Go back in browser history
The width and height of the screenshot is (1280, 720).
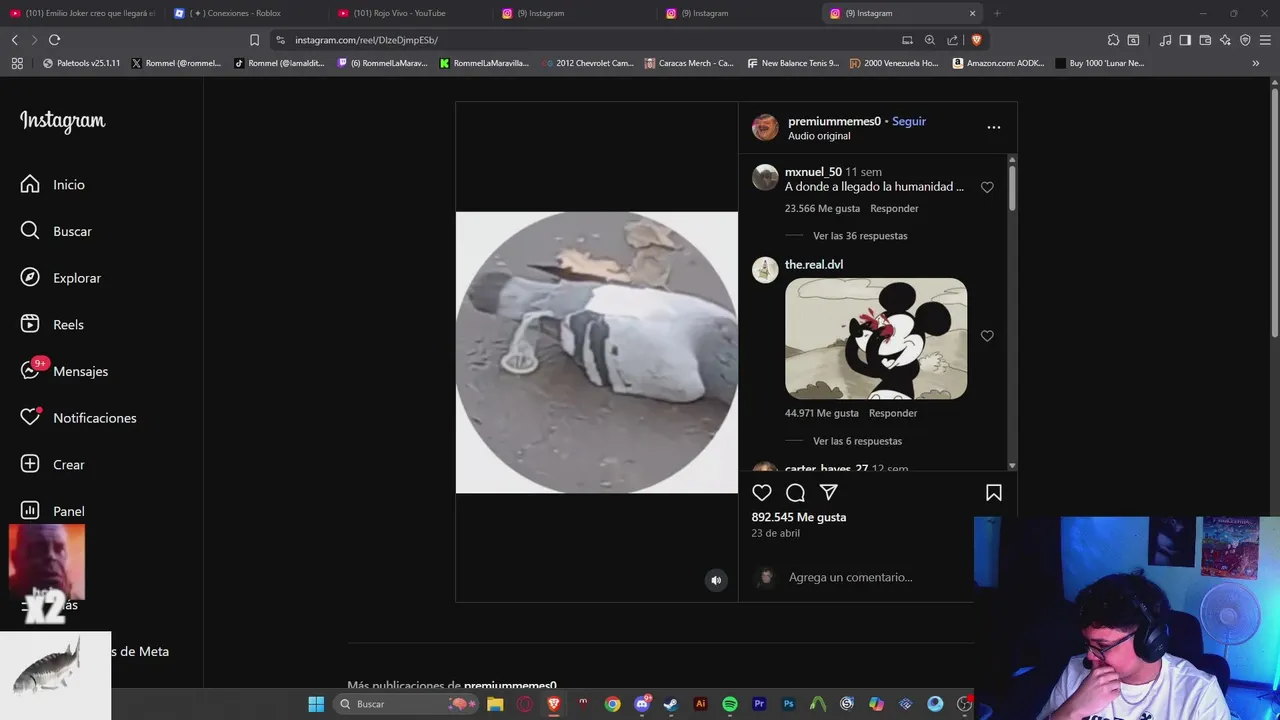click(14, 40)
